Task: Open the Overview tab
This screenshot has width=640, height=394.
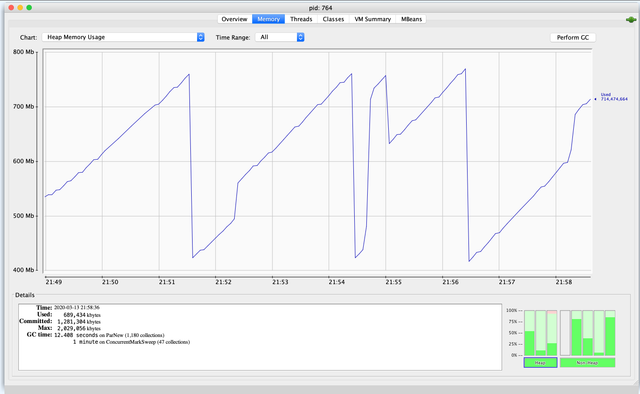Action: (x=234, y=19)
